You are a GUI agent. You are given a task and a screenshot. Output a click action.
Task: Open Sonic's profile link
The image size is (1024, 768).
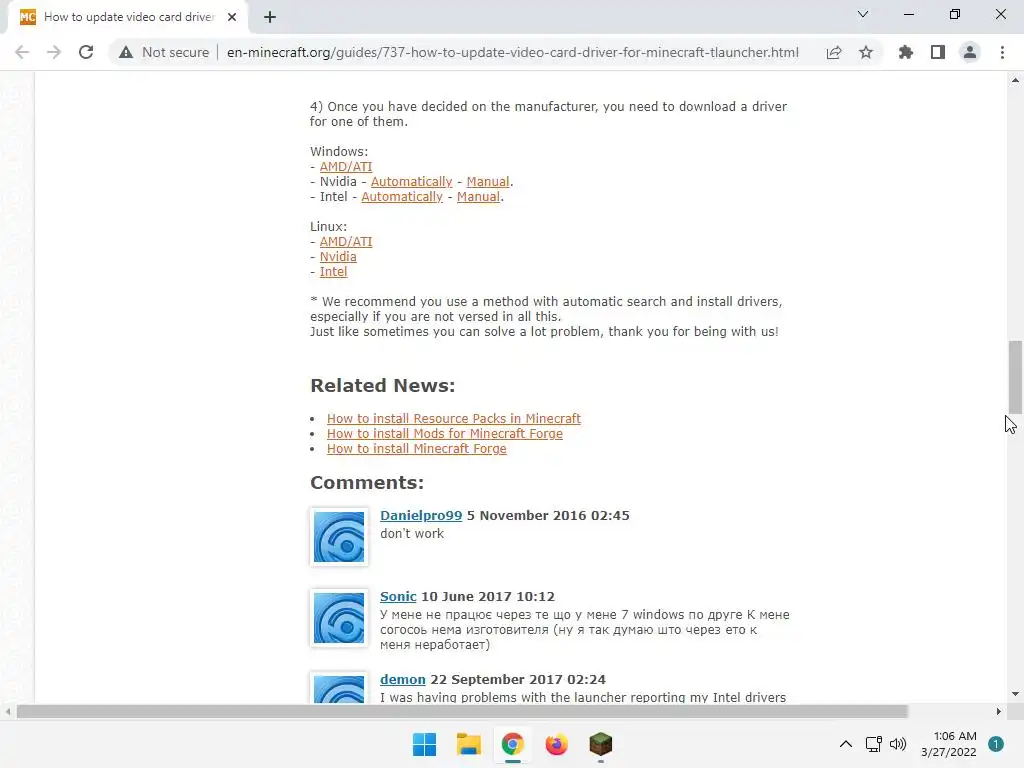[398, 596]
